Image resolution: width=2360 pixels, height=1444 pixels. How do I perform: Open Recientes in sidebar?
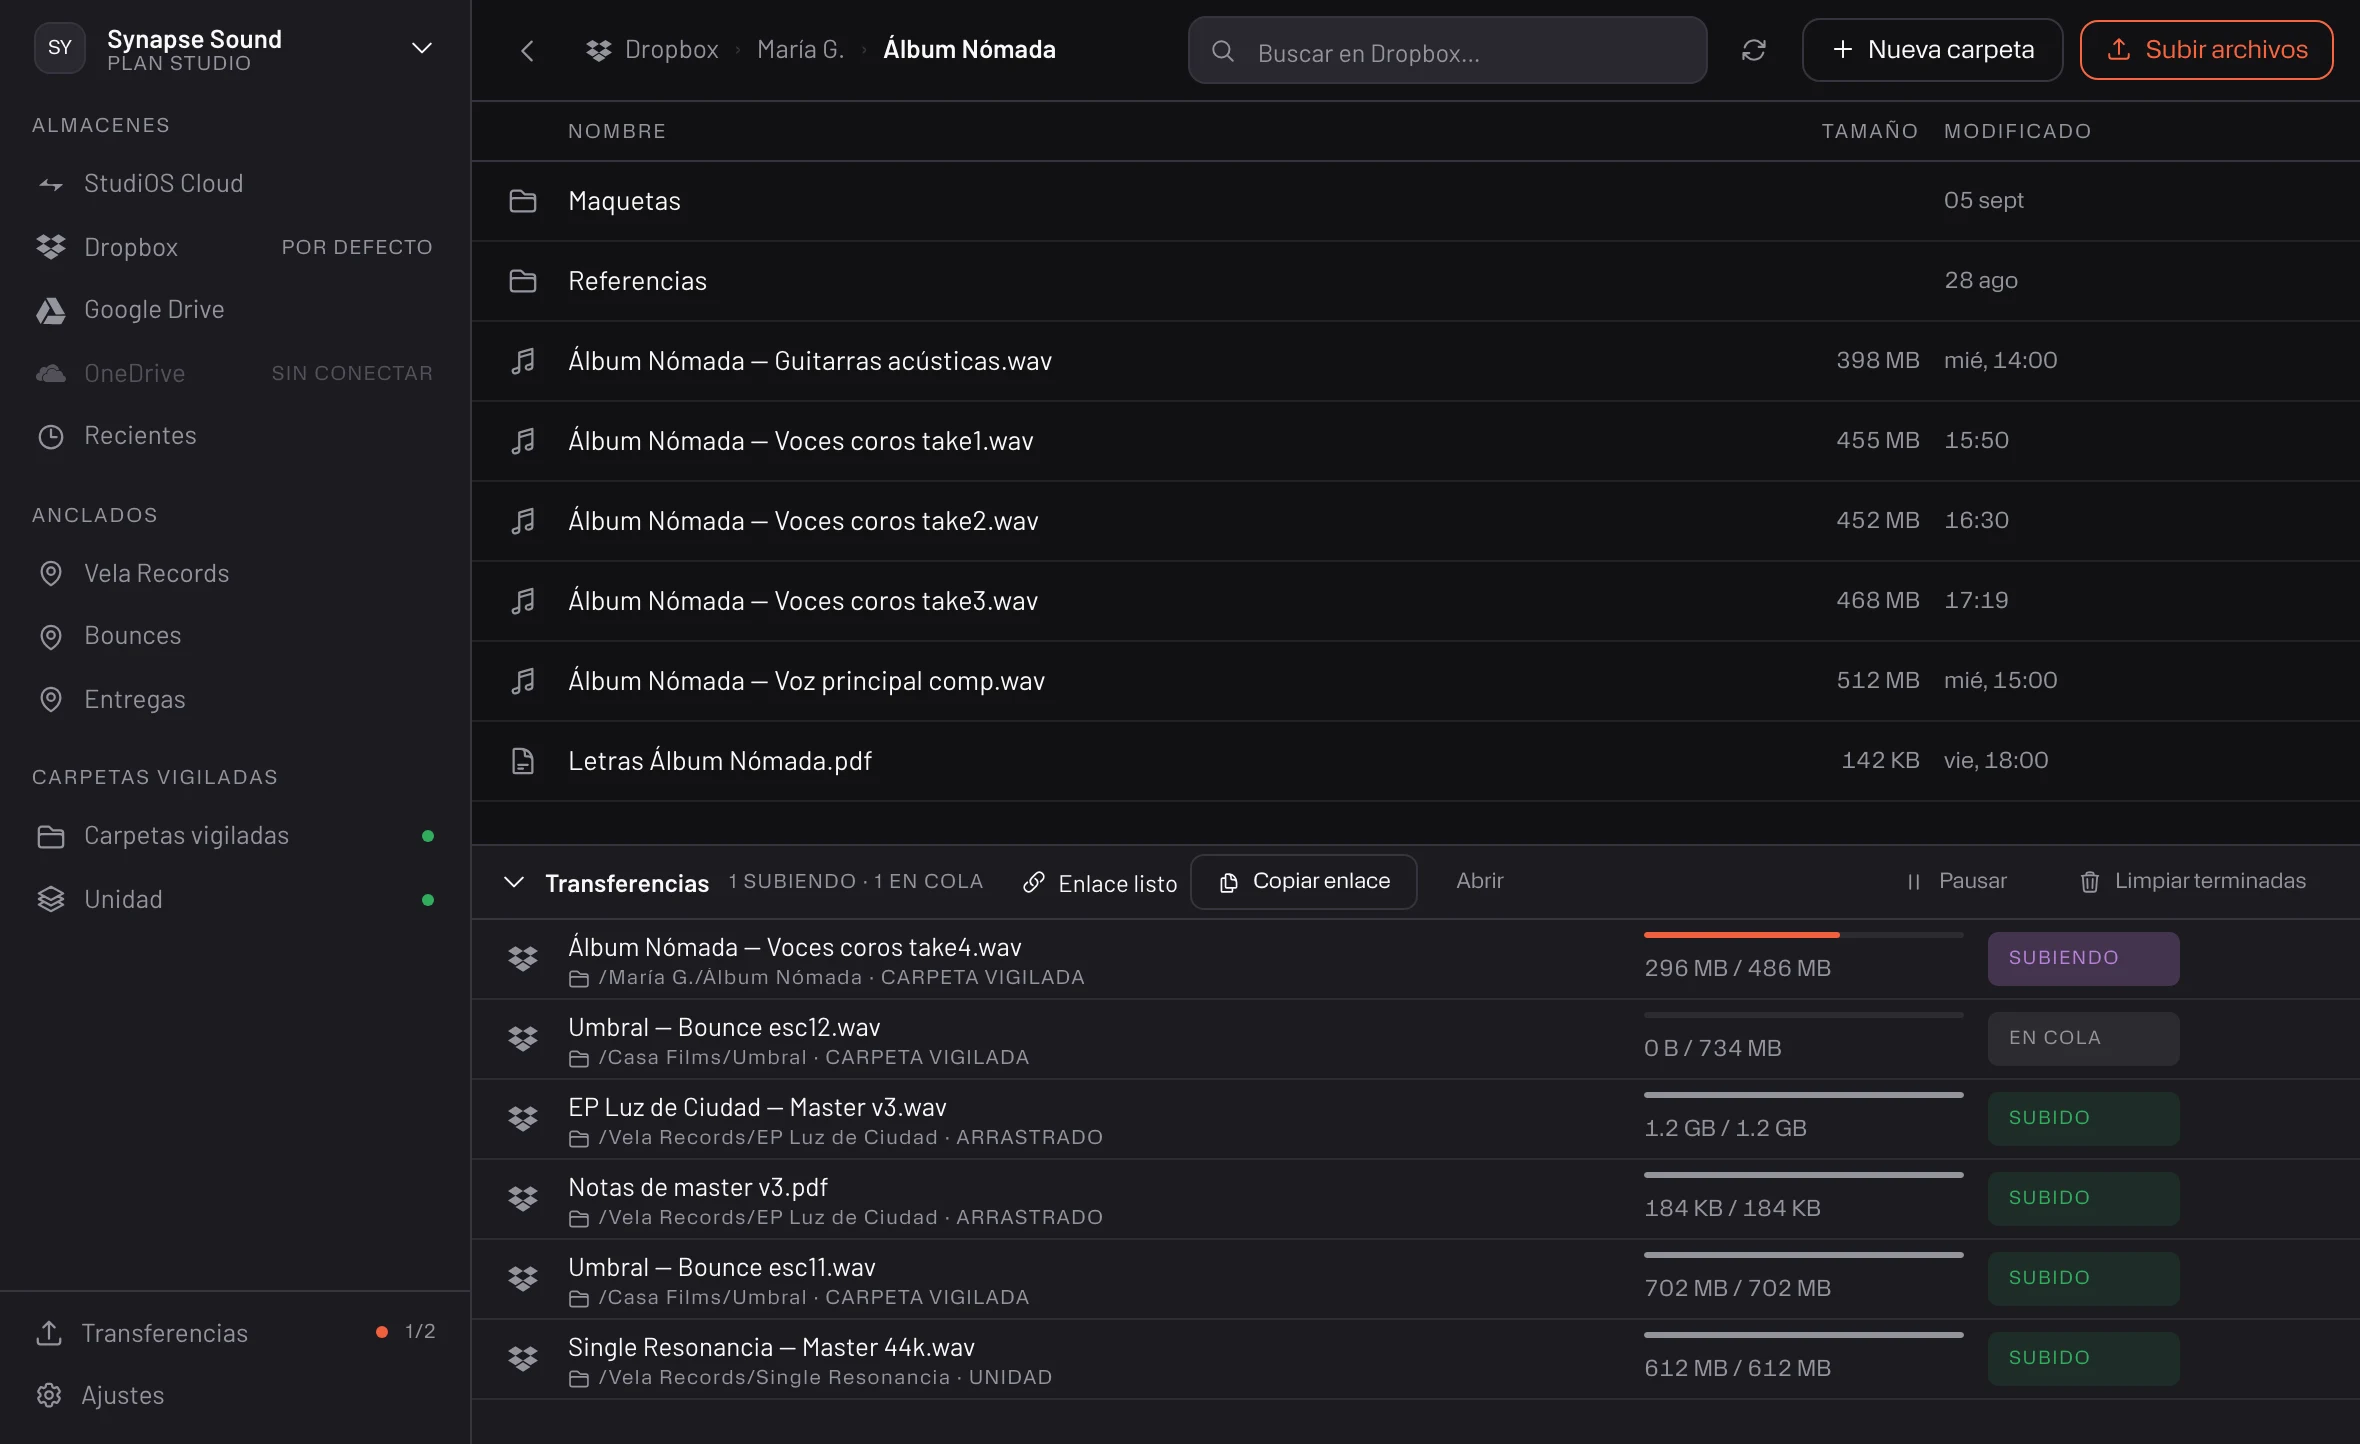point(235,436)
